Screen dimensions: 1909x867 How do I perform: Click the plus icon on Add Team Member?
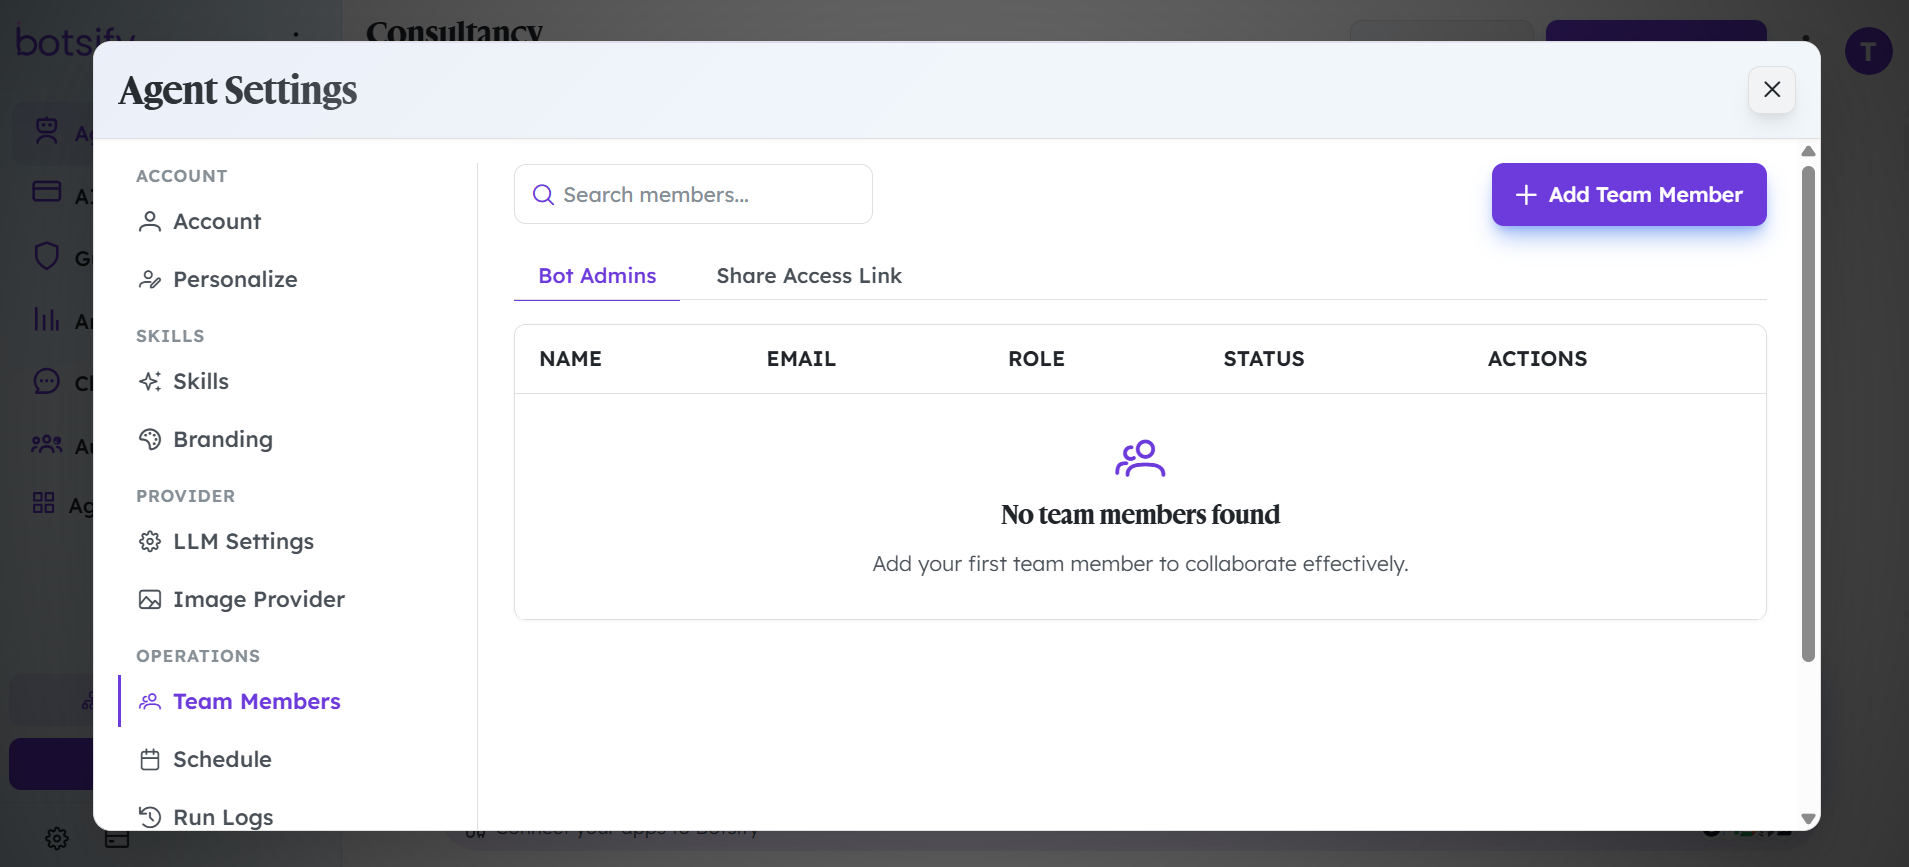coord(1526,195)
